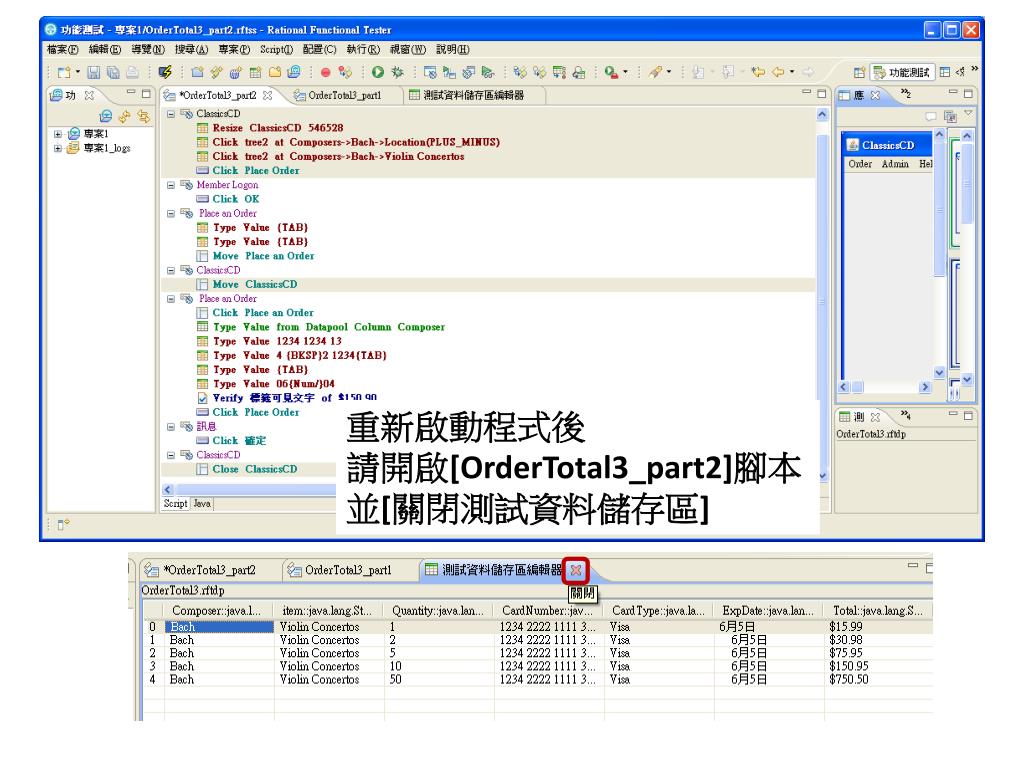
Task: Click the Composer::java.l... column header
Action: pos(219,611)
